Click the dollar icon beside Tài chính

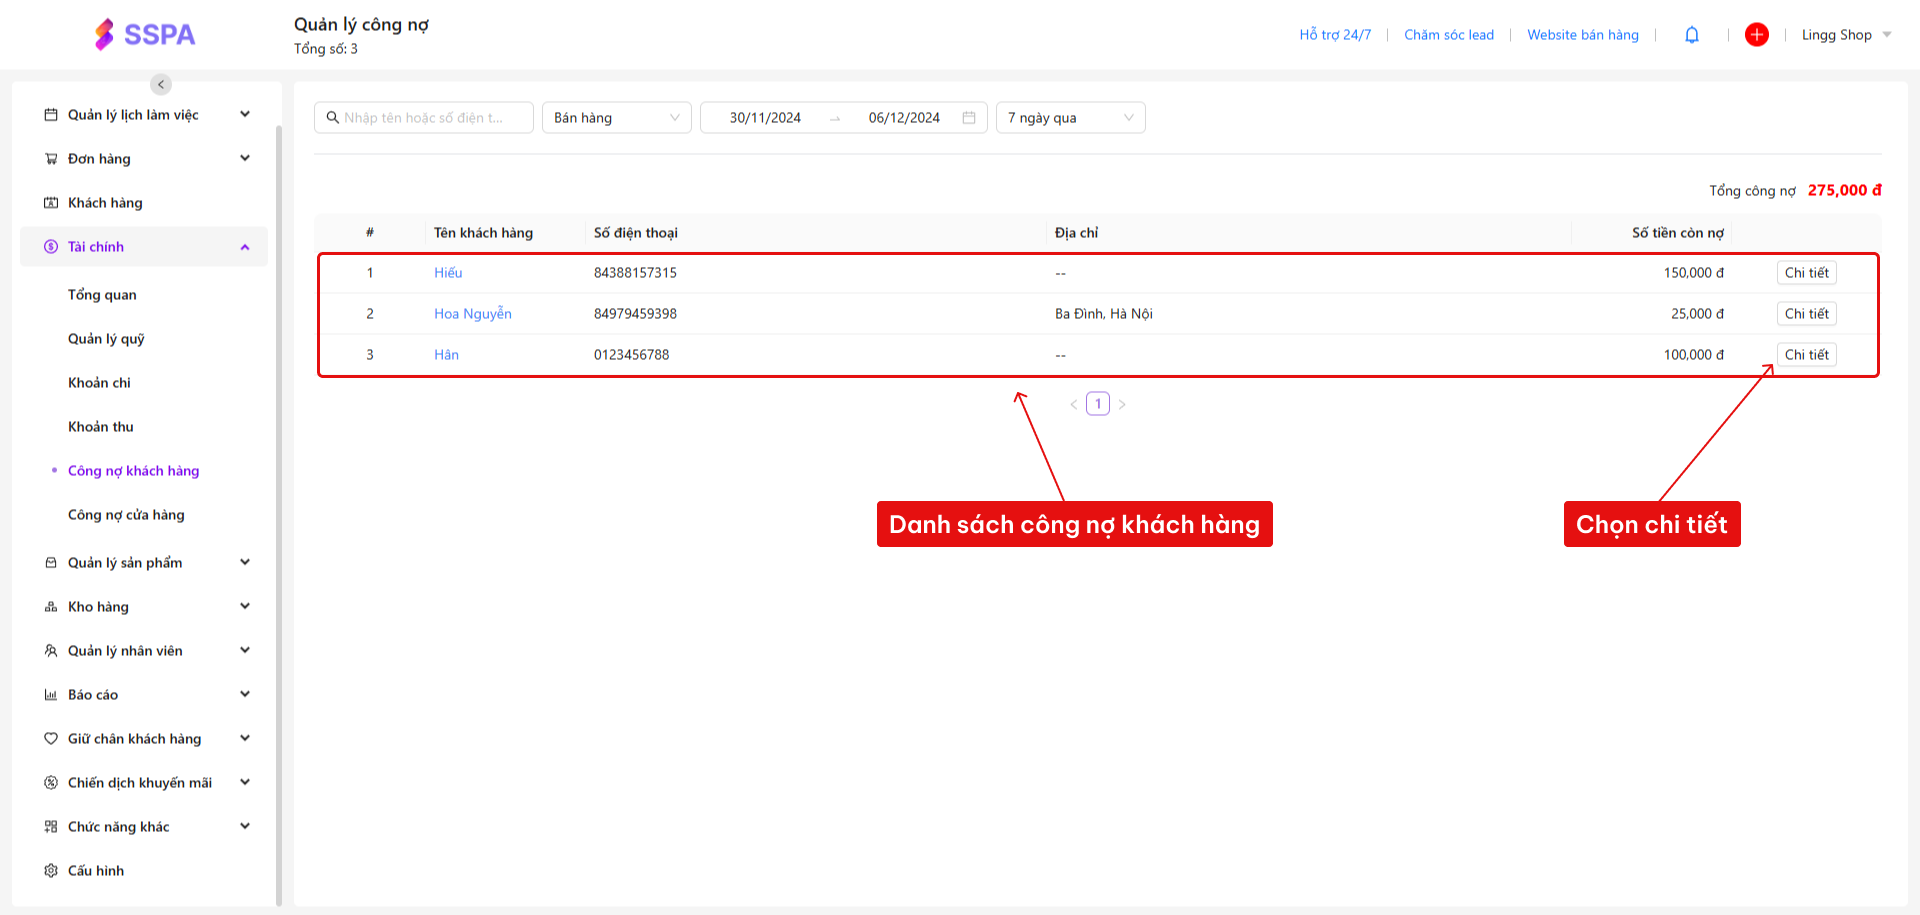coord(51,247)
